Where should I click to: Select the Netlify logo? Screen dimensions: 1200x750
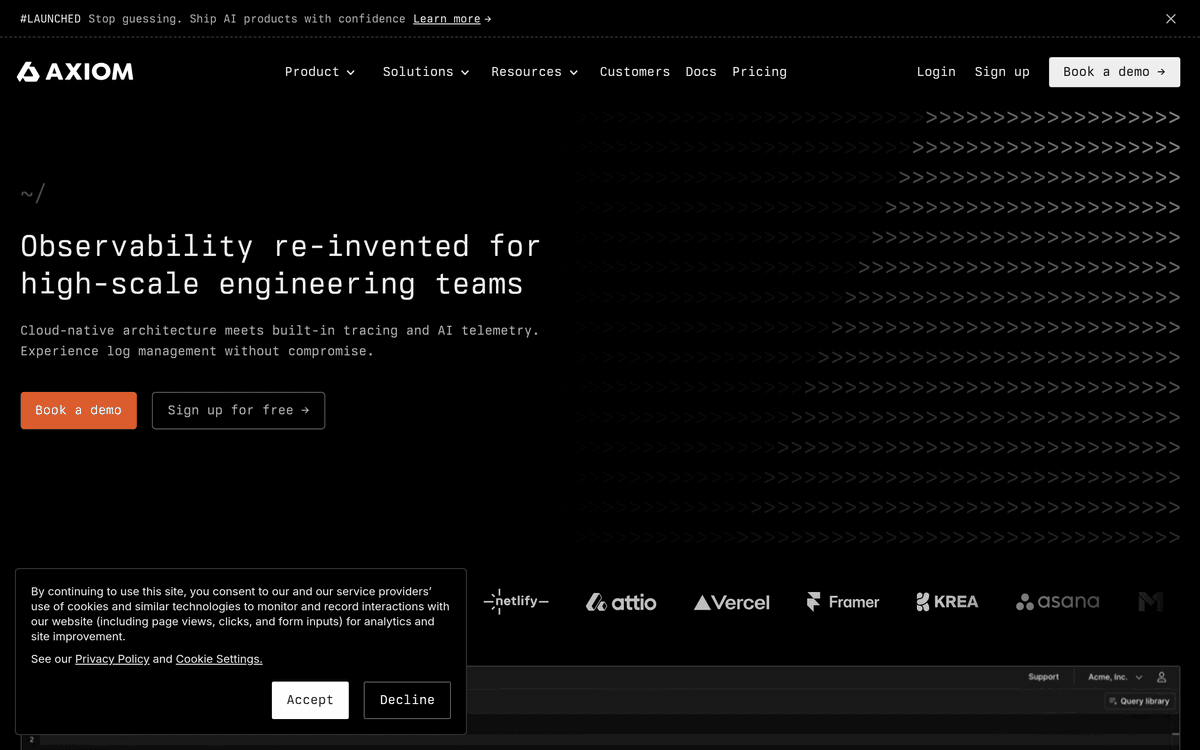point(516,601)
